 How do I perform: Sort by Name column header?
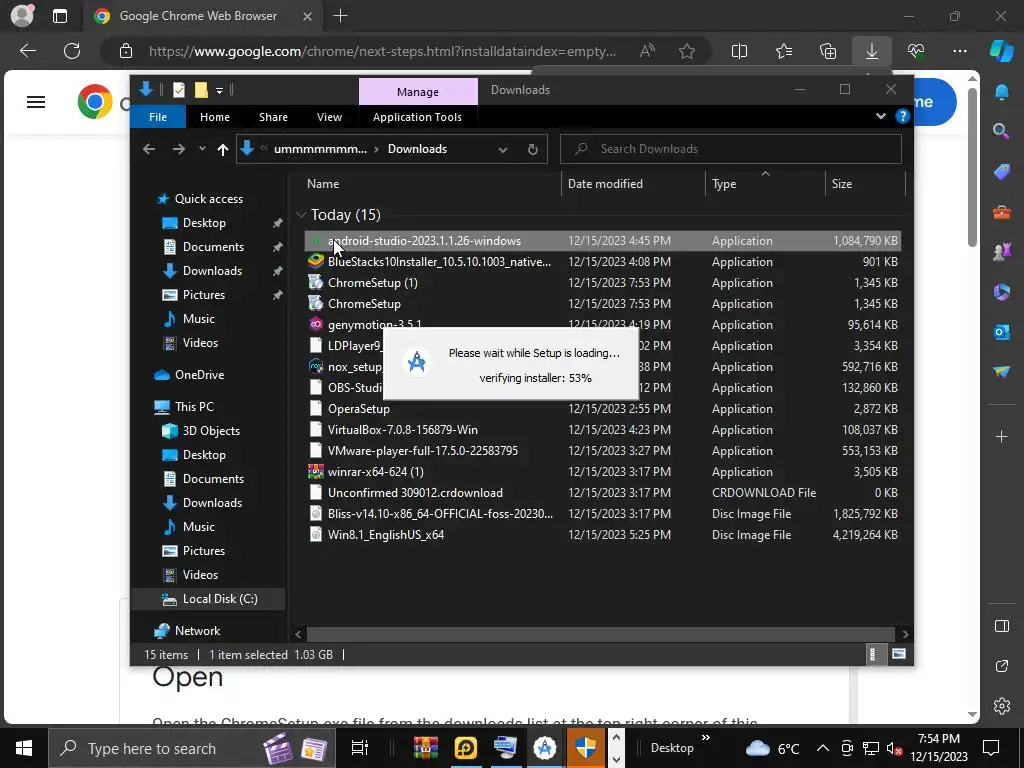click(x=431, y=184)
